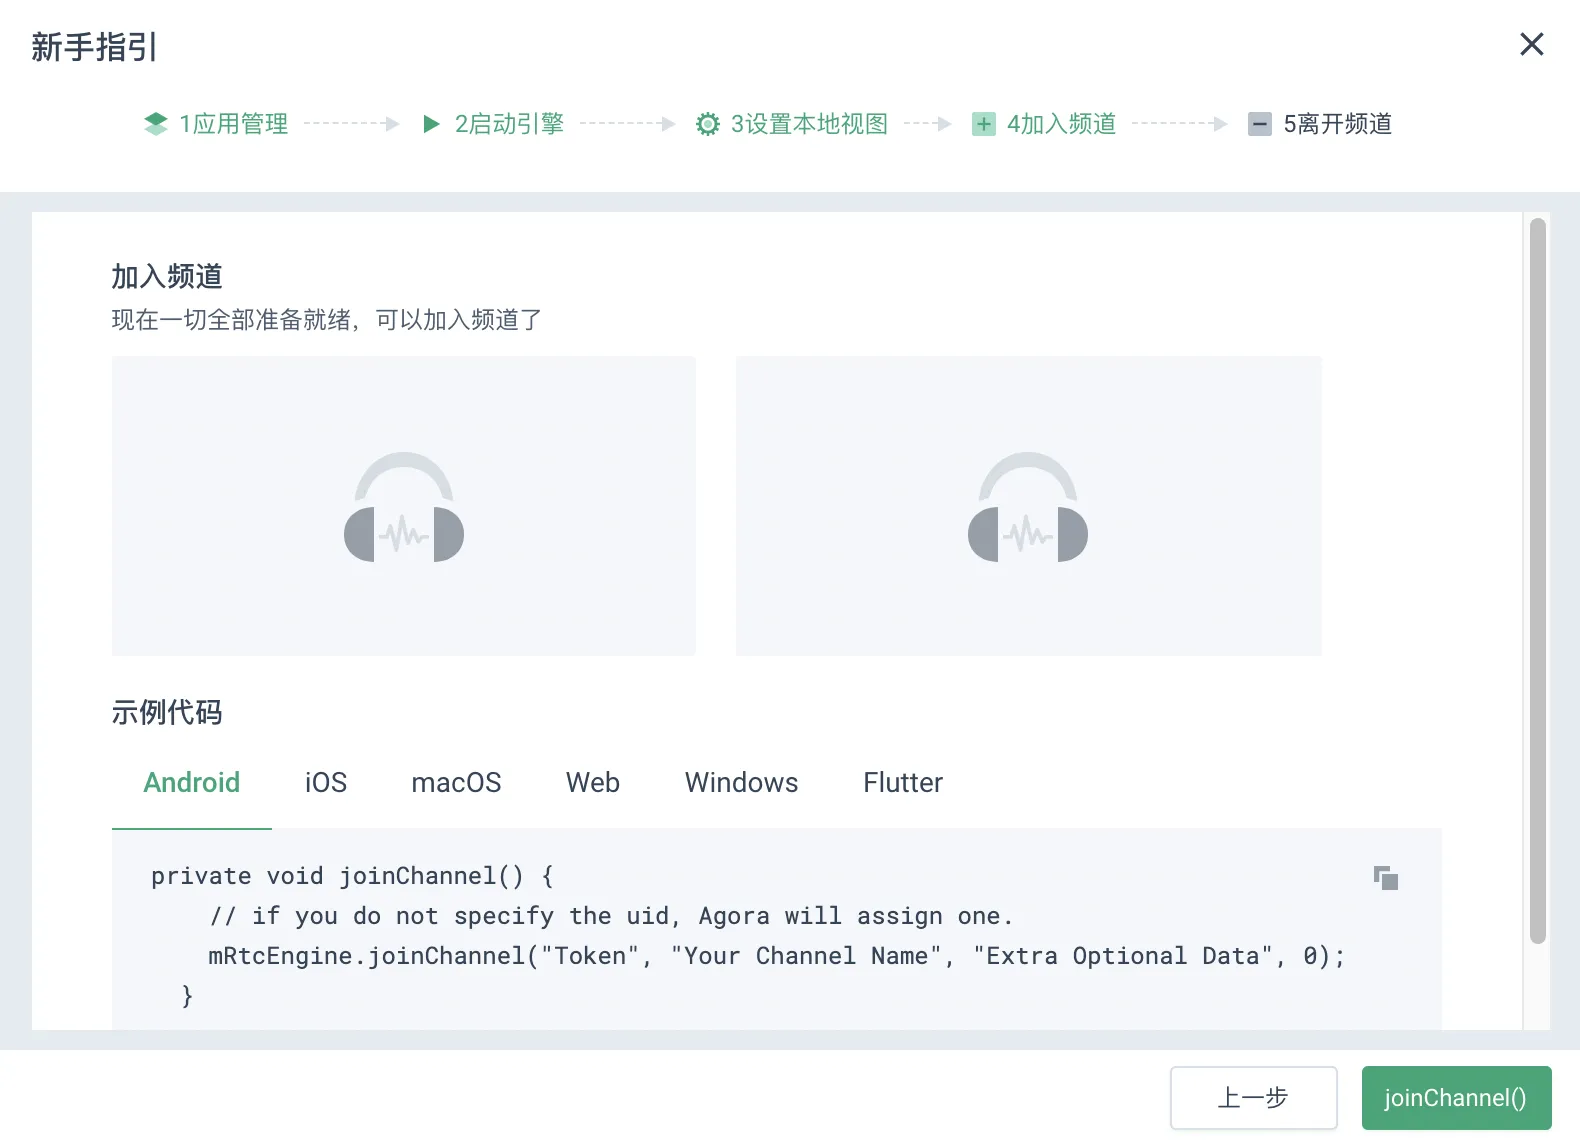
Task: Go to step 2启动引擎
Action: [x=493, y=124]
